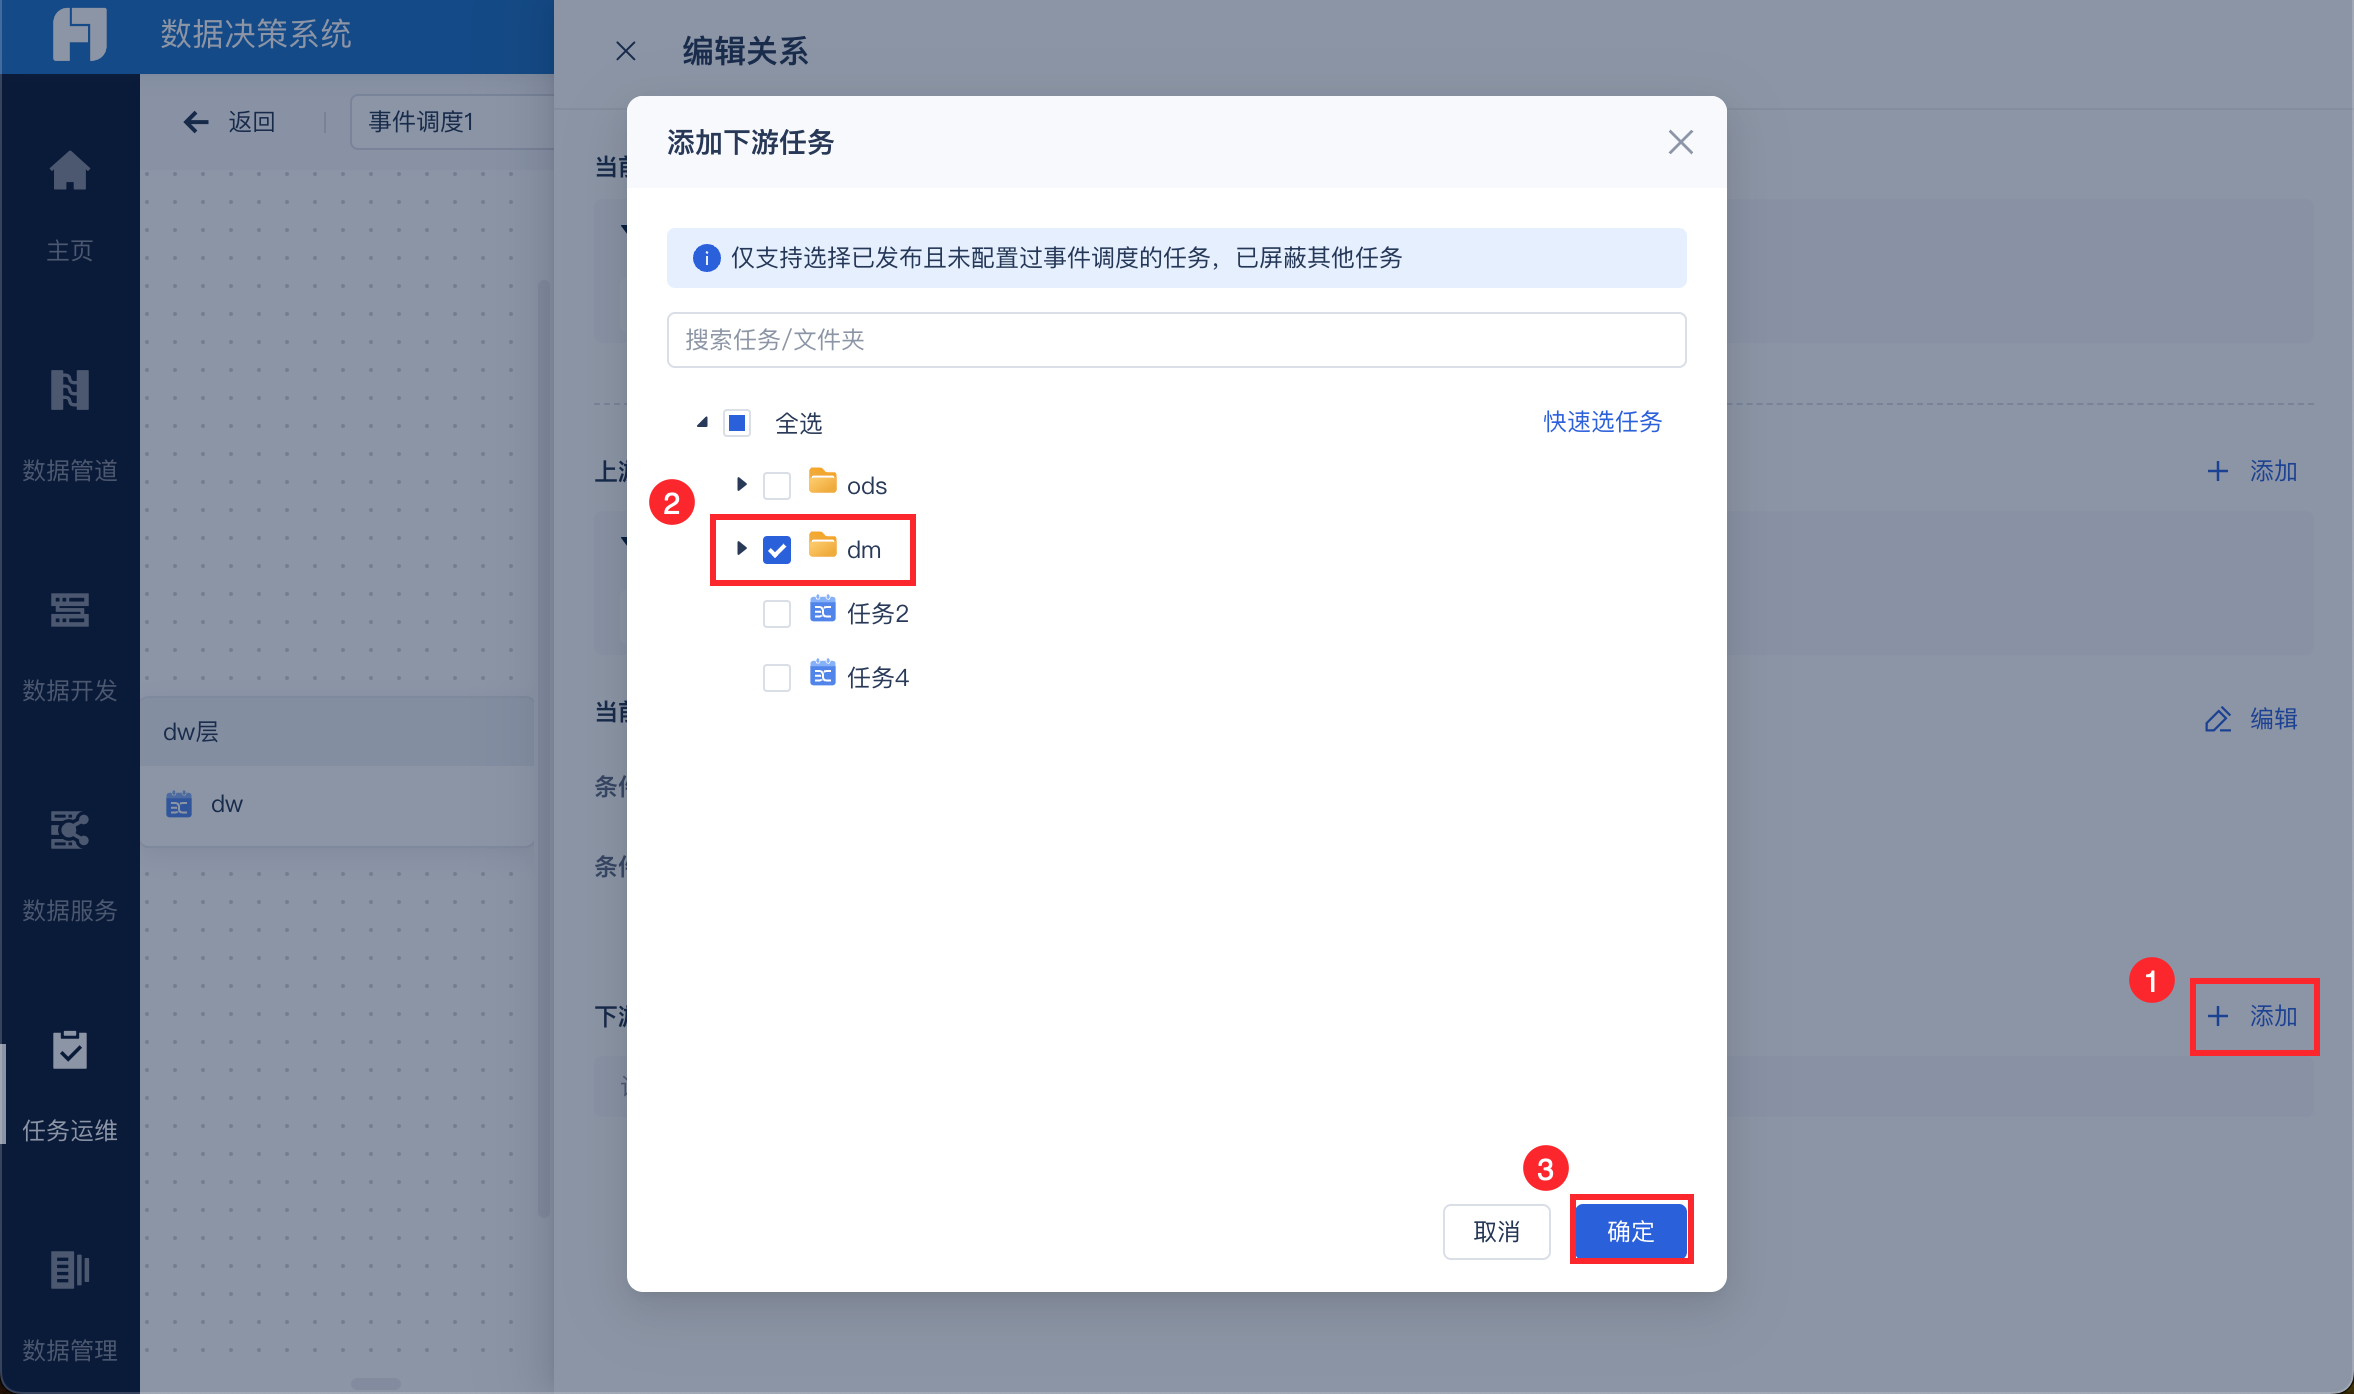The image size is (2354, 1394).
Task: Uncheck the dm folder checkbox
Action: 777,550
